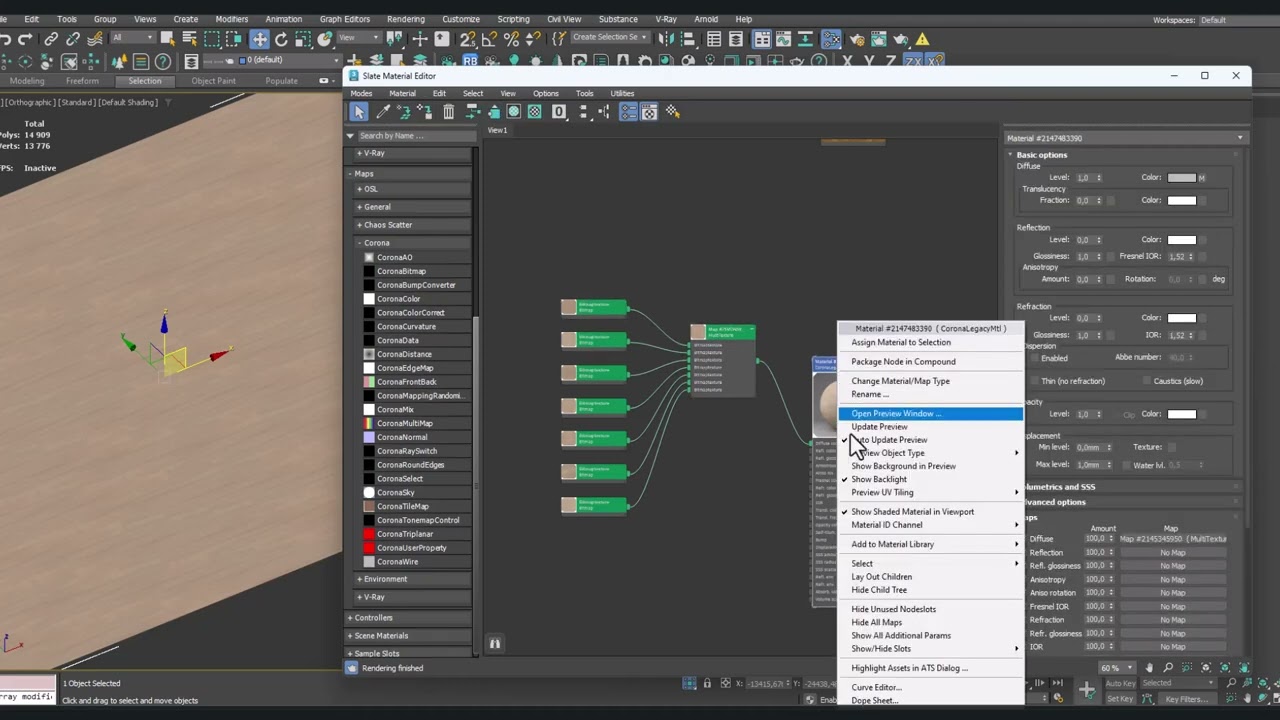Viewport: 1280px width, 720px height.
Task: Toggle Parameter Editor panel icon
Action: click(x=649, y=112)
